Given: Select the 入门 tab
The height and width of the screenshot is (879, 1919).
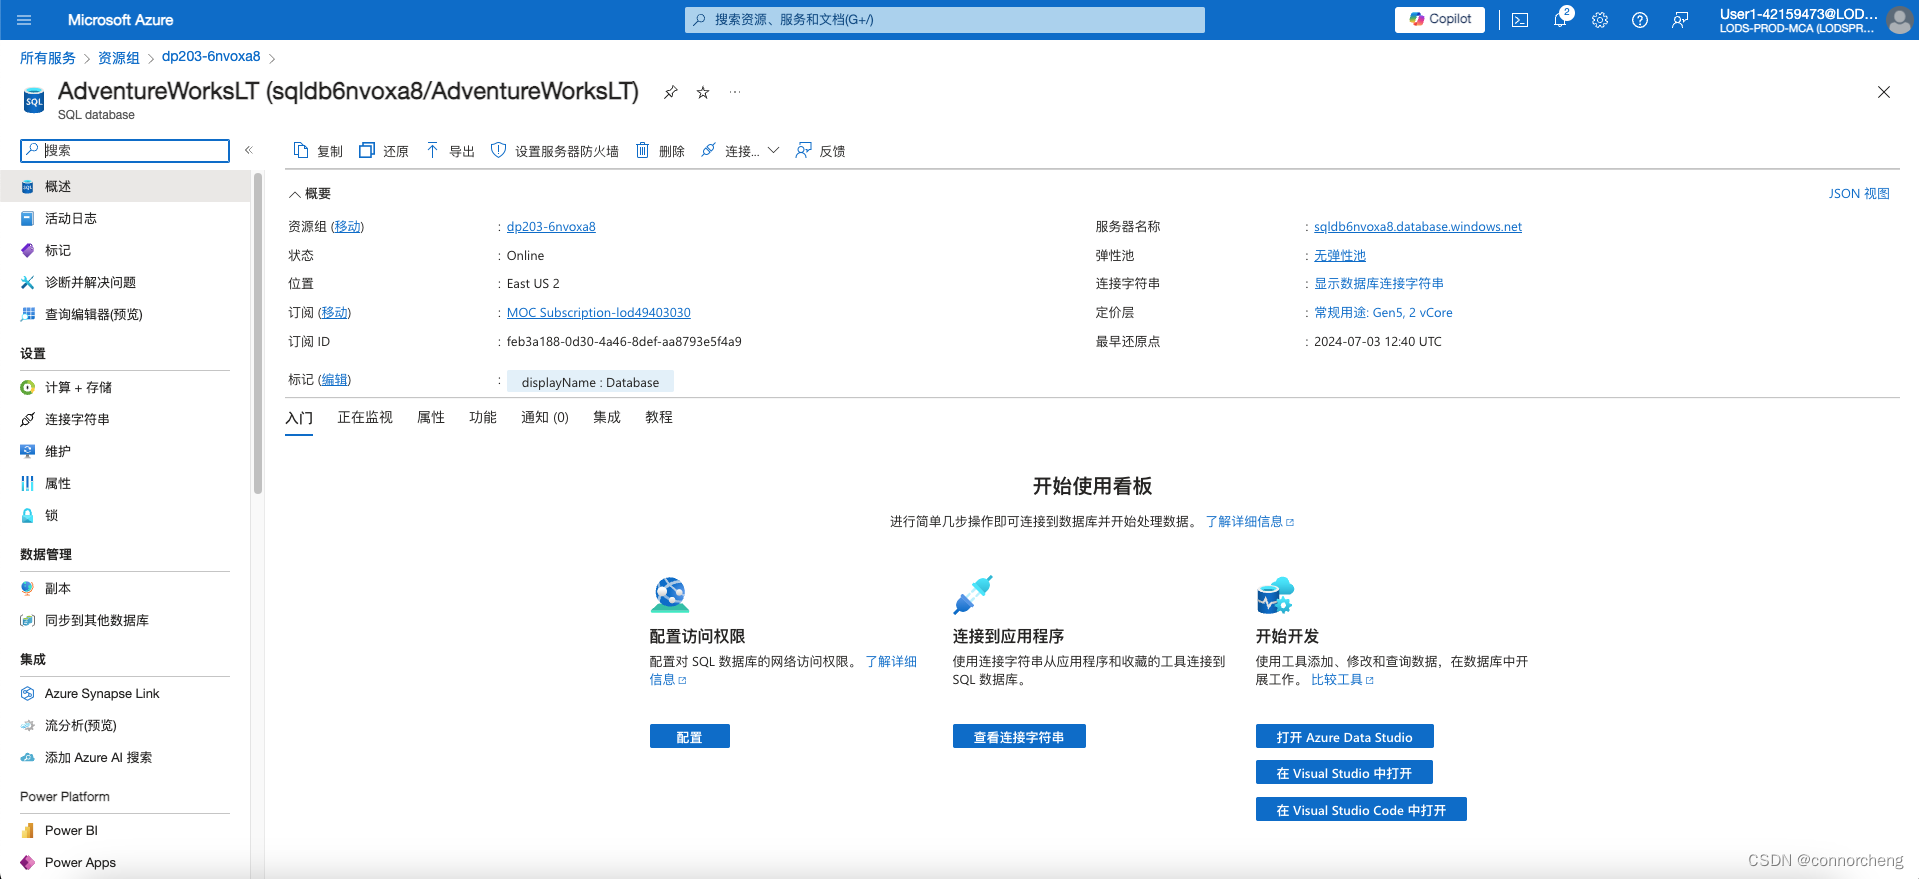Looking at the screenshot, I should 299,418.
